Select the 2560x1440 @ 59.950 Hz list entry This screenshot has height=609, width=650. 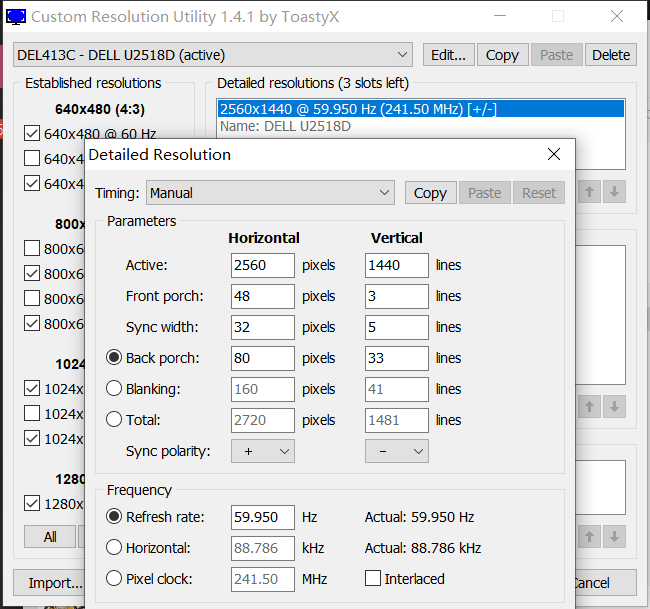pyautogui.click(x=421, y=109)
